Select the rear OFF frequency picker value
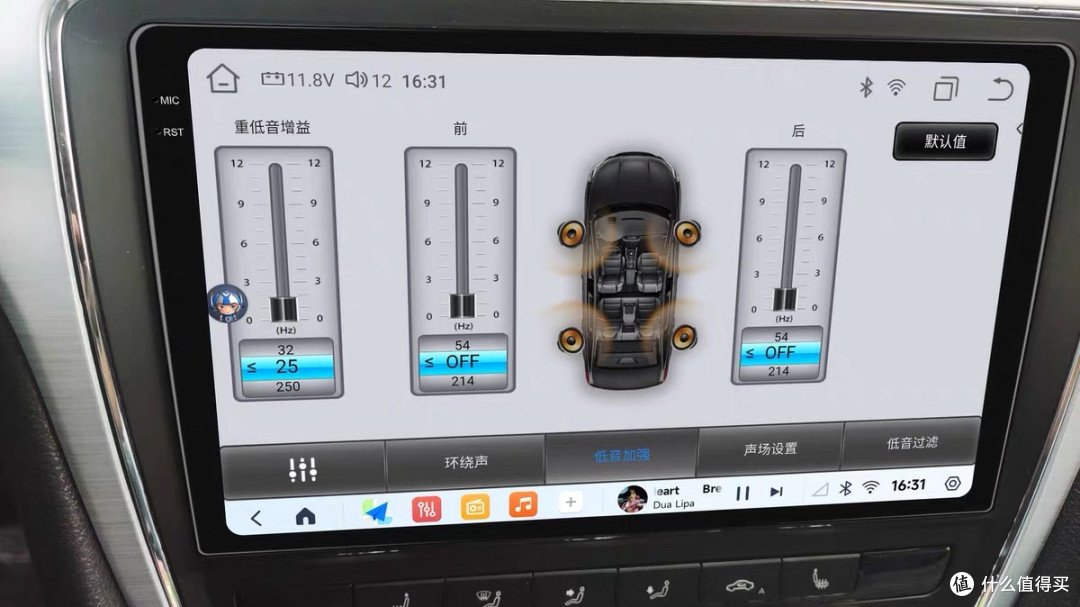 click(780, 353)
